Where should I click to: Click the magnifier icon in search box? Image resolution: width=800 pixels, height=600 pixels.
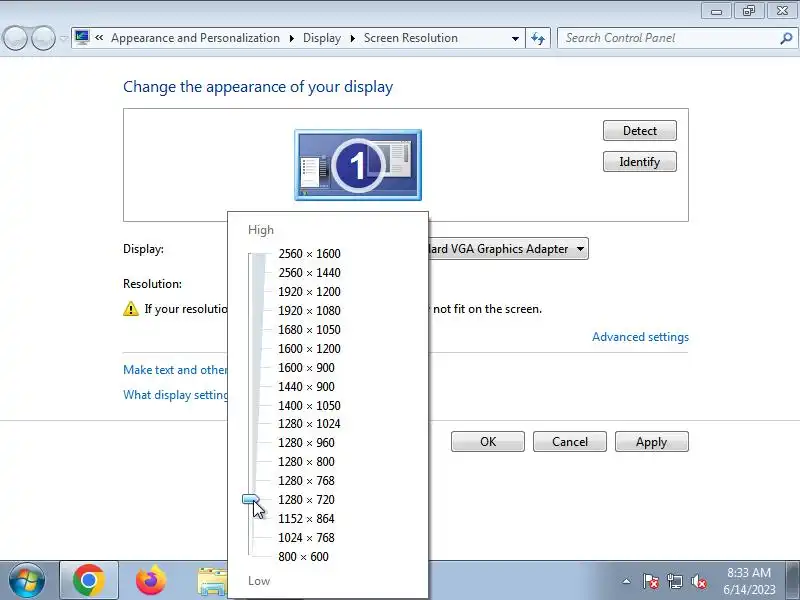coord(786,38)
